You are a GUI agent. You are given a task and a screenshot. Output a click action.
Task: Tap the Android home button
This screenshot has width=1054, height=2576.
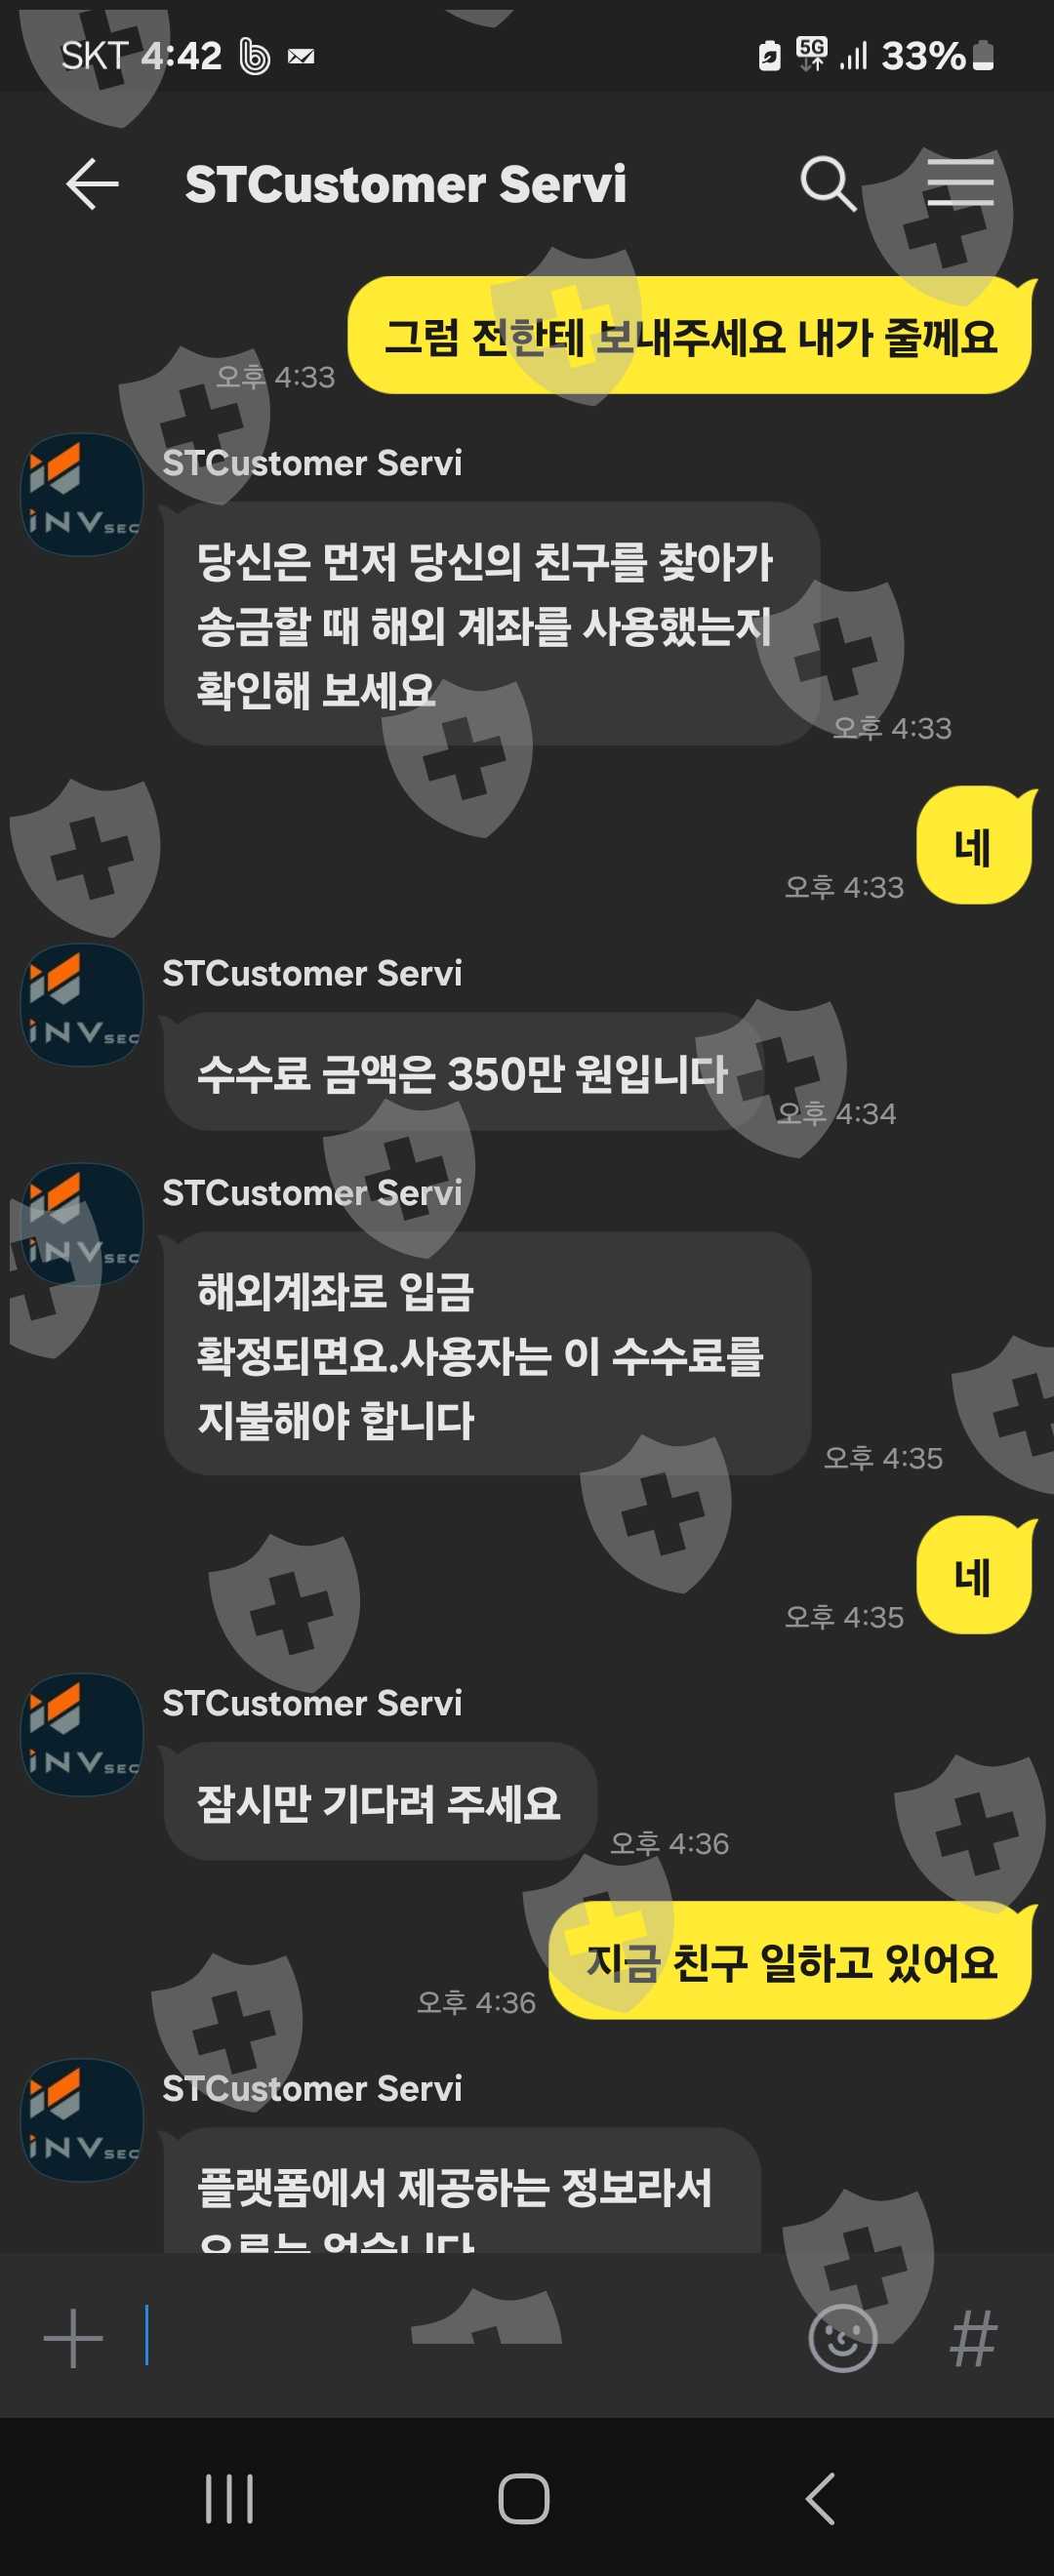point(524,2499)
